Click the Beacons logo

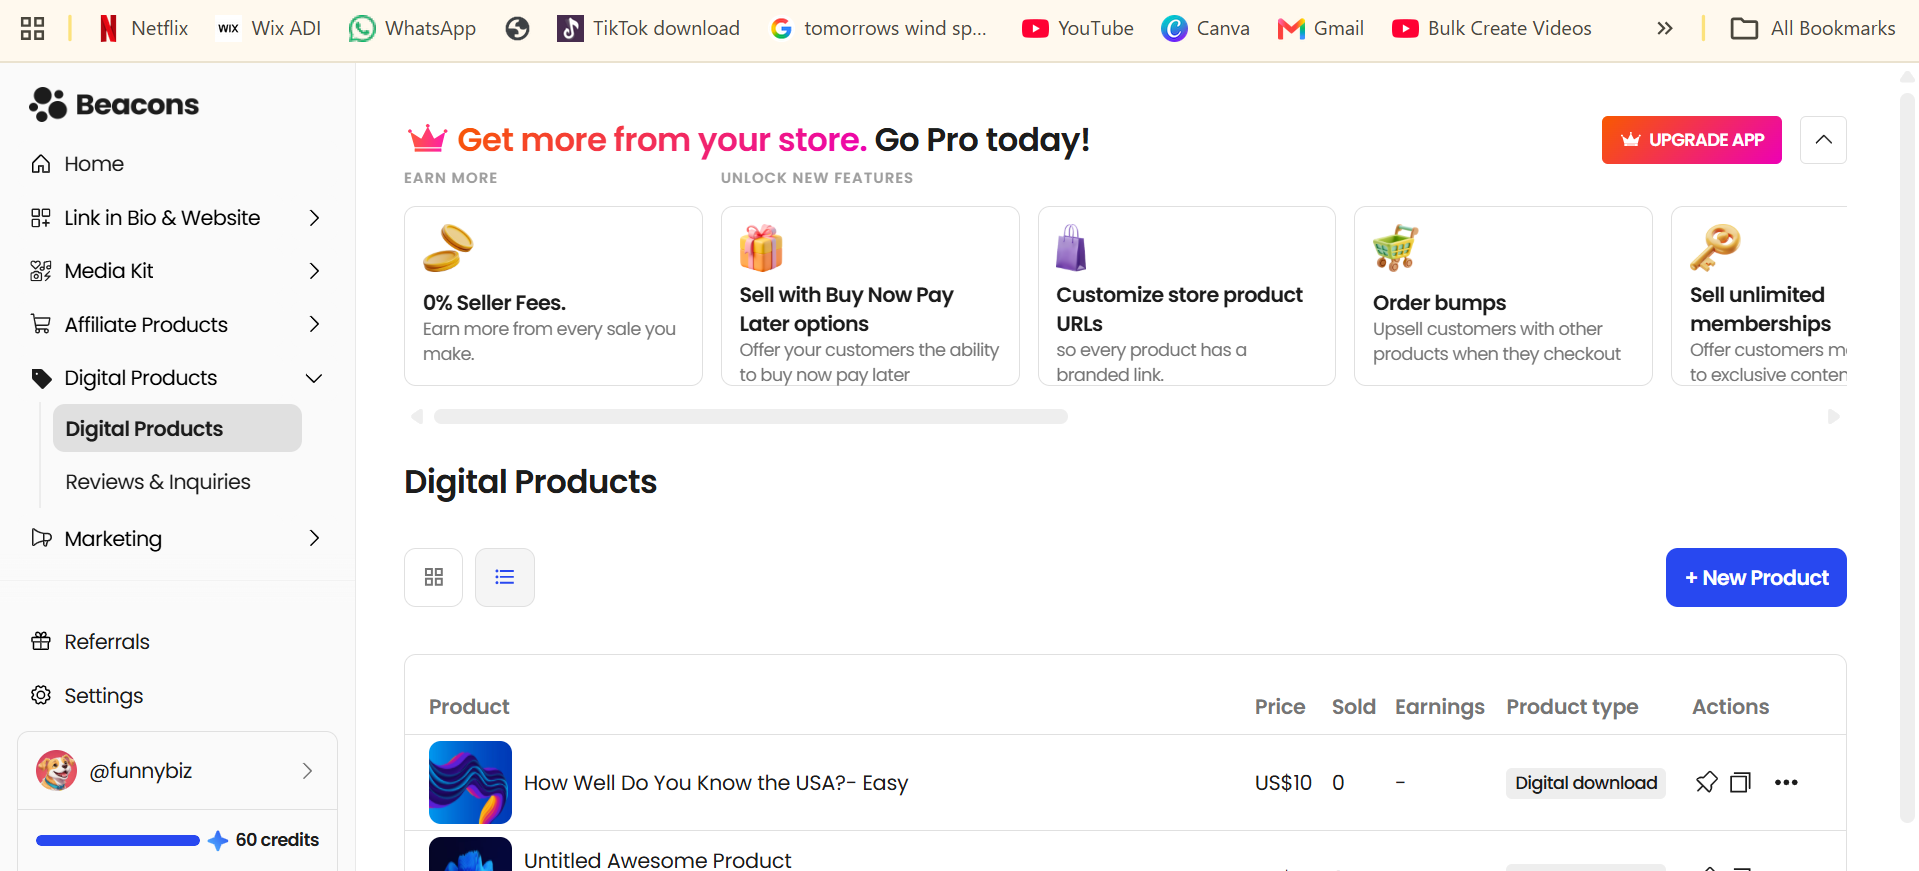[114, 104]
